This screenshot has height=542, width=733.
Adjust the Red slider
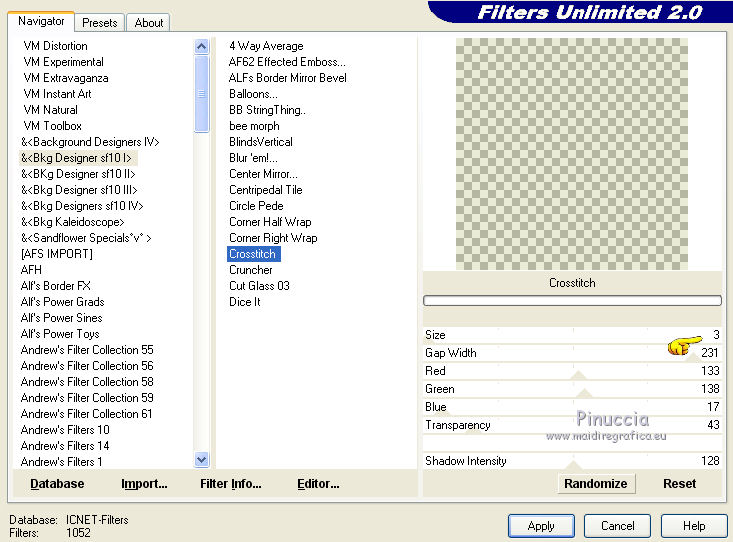[x=572, y=371]
